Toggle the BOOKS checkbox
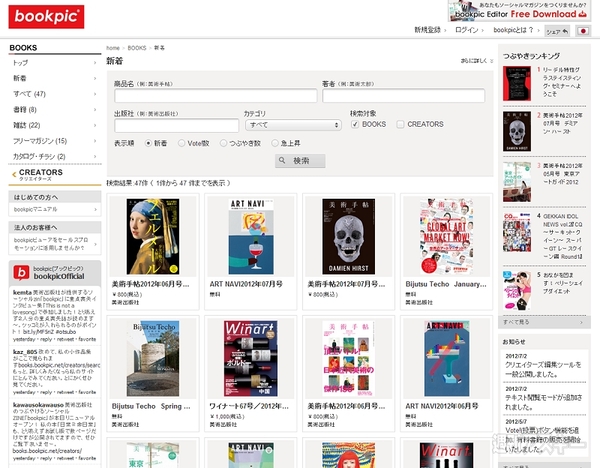Screen dimensions: 600x468 click(x=355, y=124)
